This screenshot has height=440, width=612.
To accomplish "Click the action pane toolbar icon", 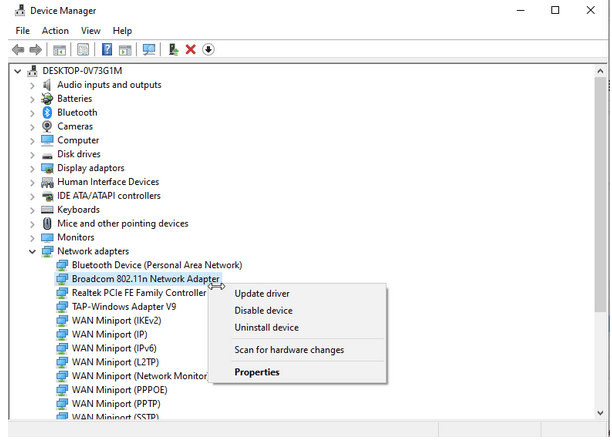I will point(125,50).
